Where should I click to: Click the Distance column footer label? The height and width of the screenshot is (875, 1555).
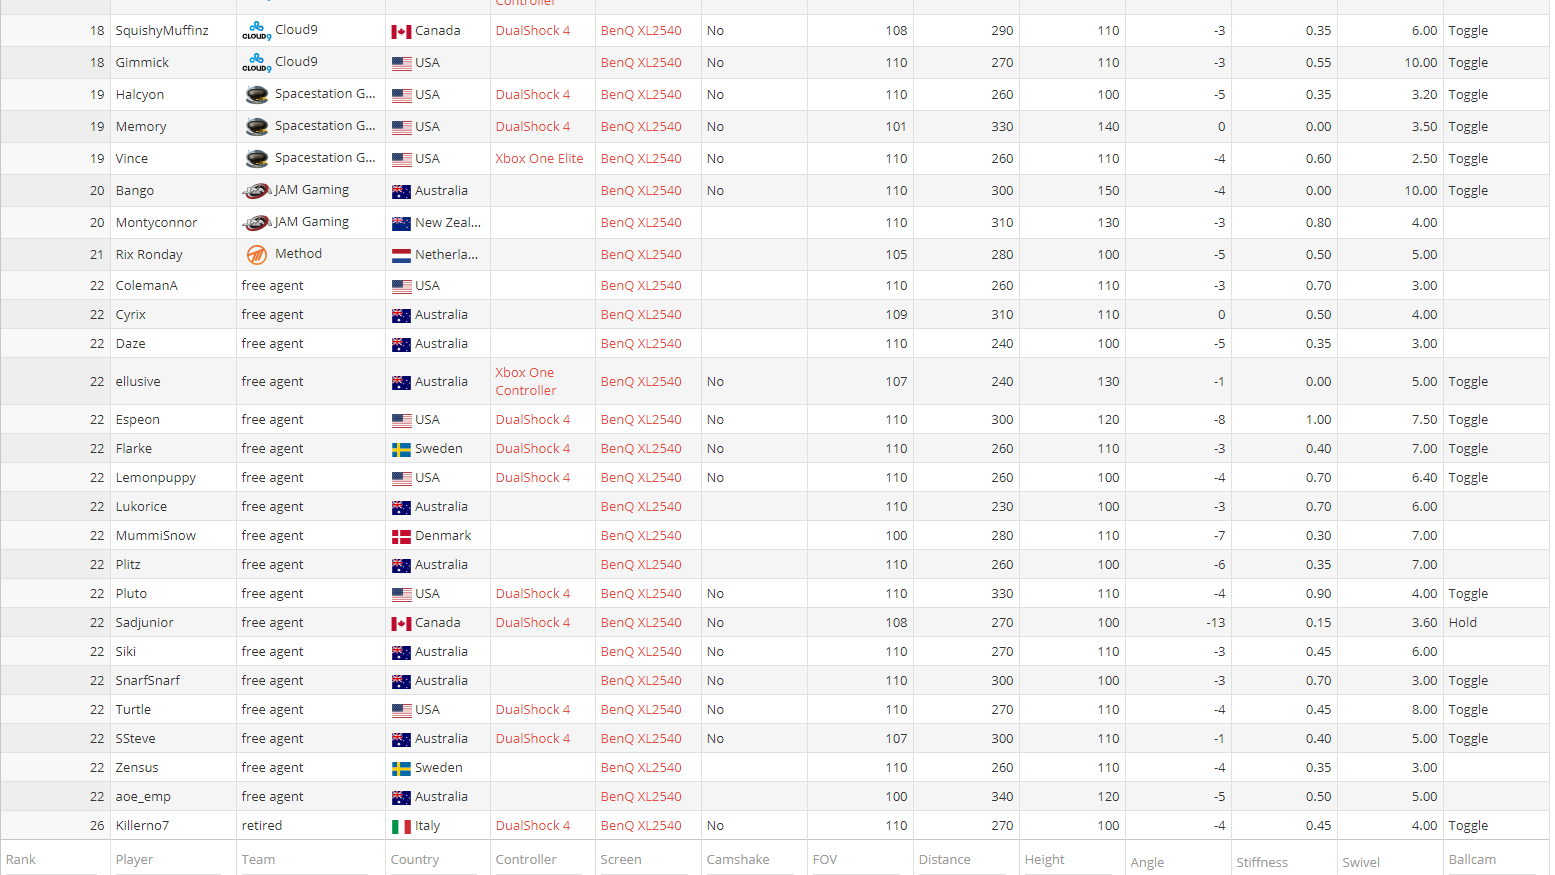point(945,860)
